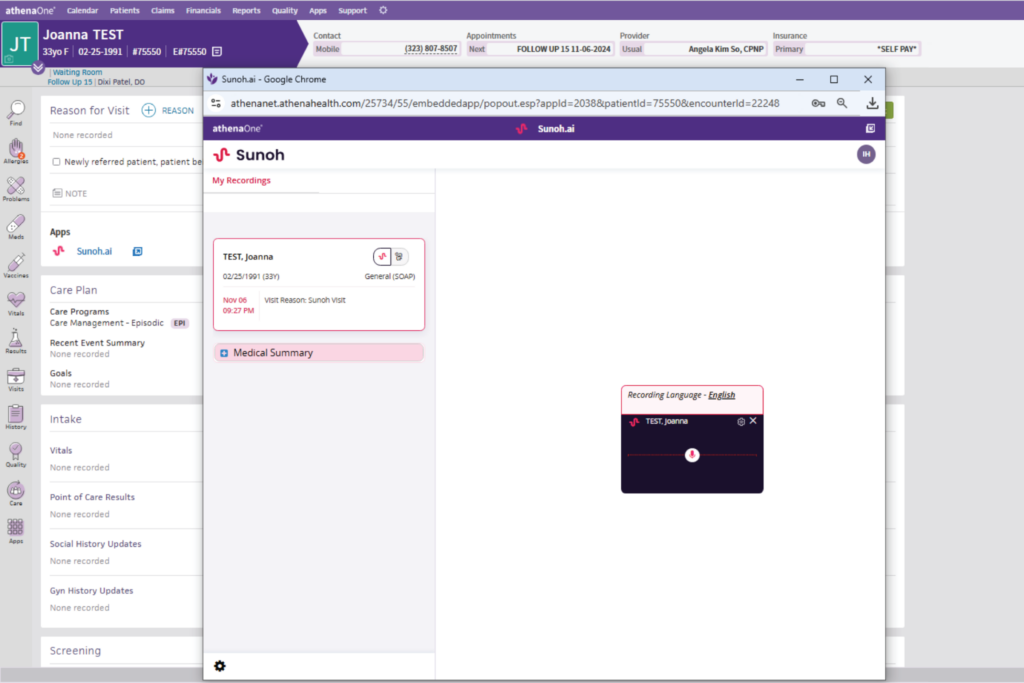Image resolution: width=1024 pixels, height=683 pixels.
Task: Open the Quality menu in top bar
Action: pyautogui.click(x=285, y=10)
